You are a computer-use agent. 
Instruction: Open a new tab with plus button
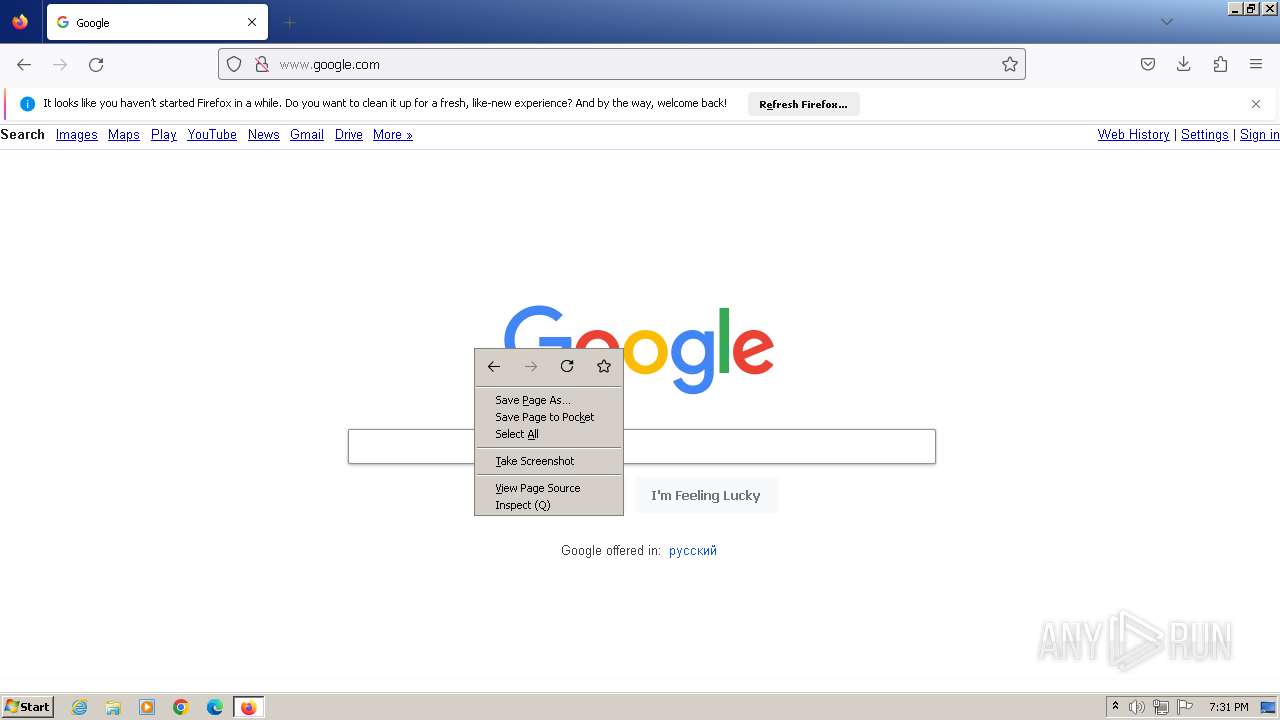pyautogui.click(x=289, y=22)
